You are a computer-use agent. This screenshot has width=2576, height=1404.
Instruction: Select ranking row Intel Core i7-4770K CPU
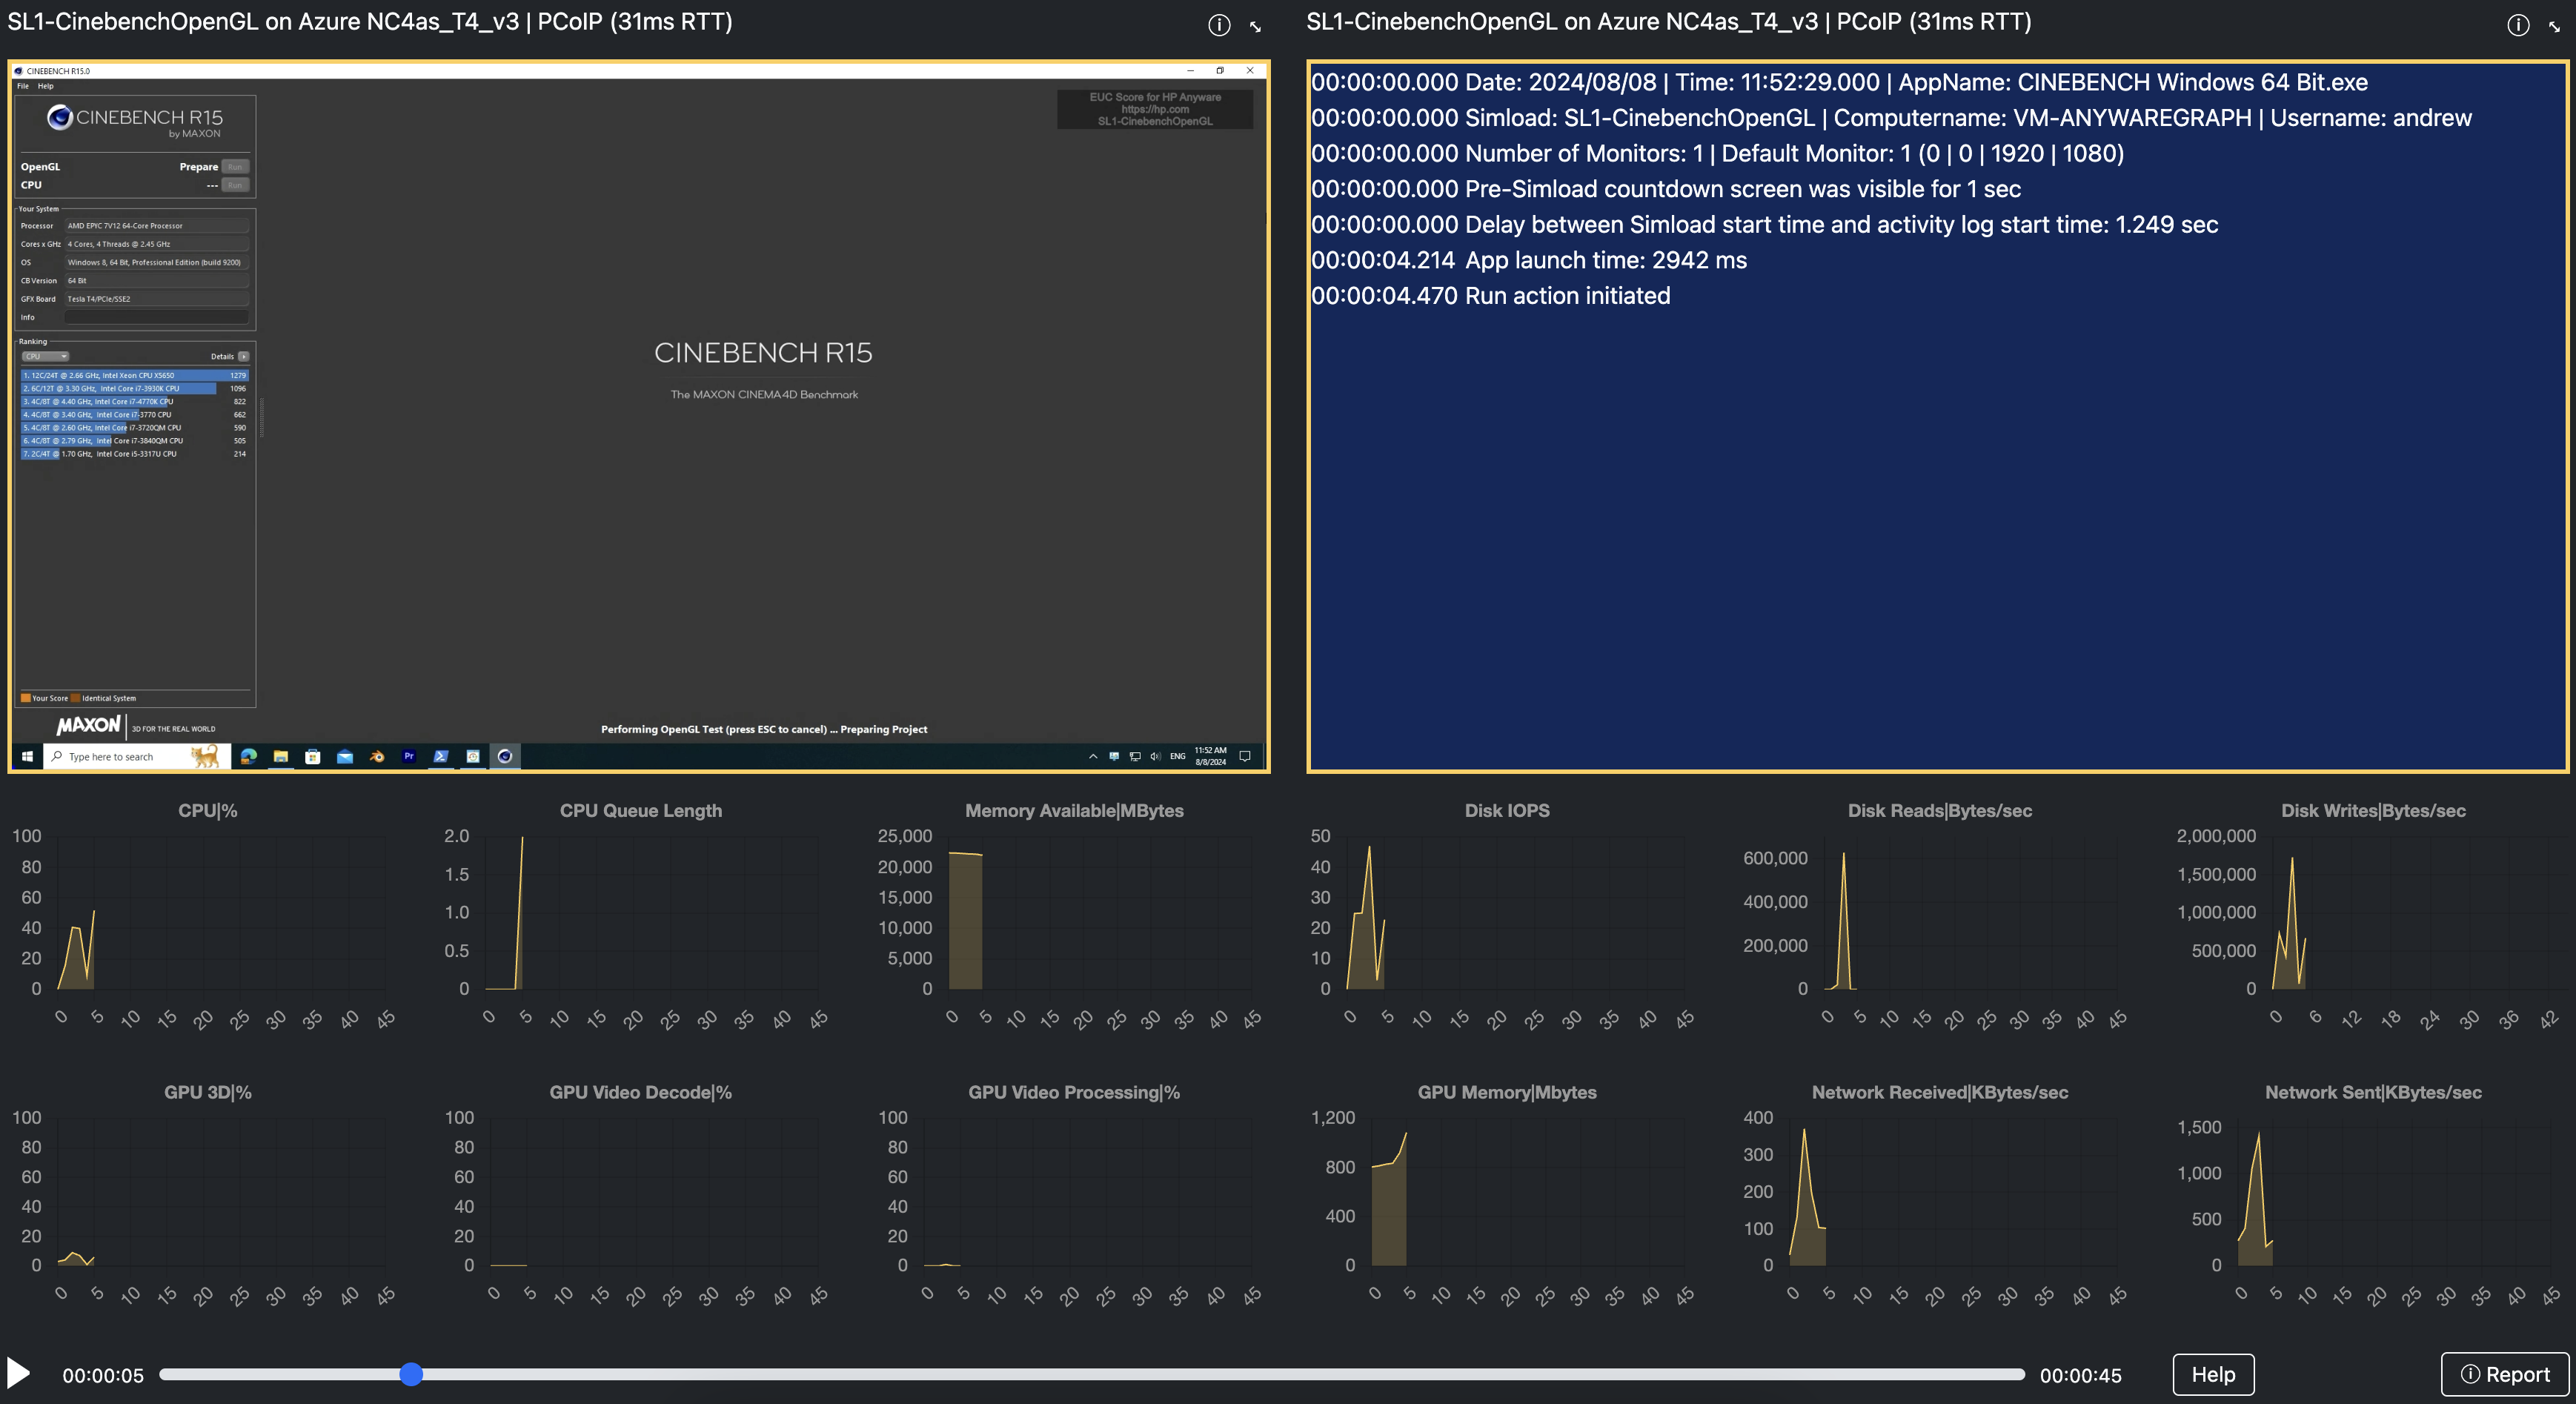coord(134,401)
